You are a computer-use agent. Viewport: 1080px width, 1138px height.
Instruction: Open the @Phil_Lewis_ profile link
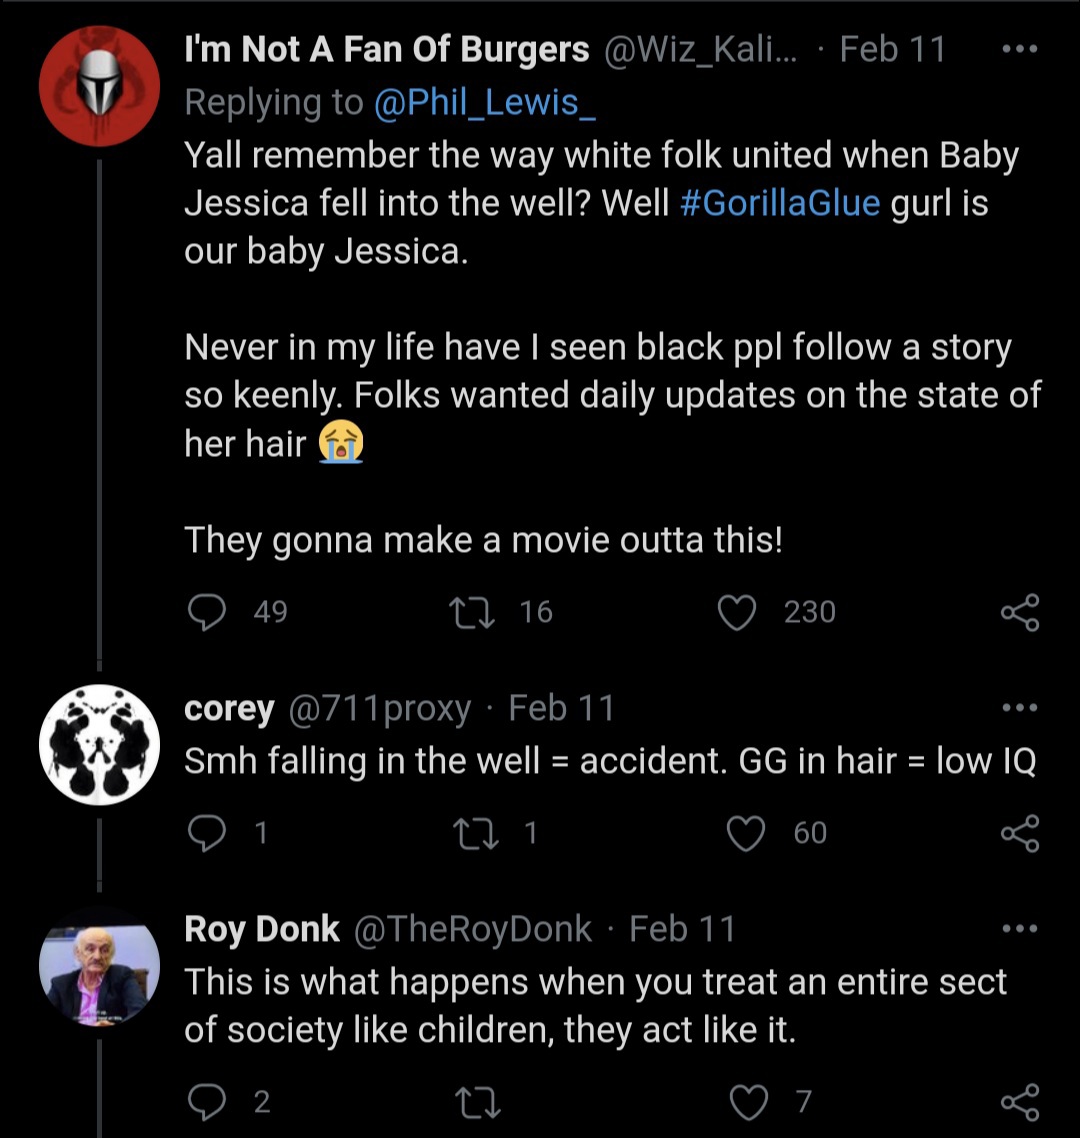pyautogui.click(x=484, y=102)
